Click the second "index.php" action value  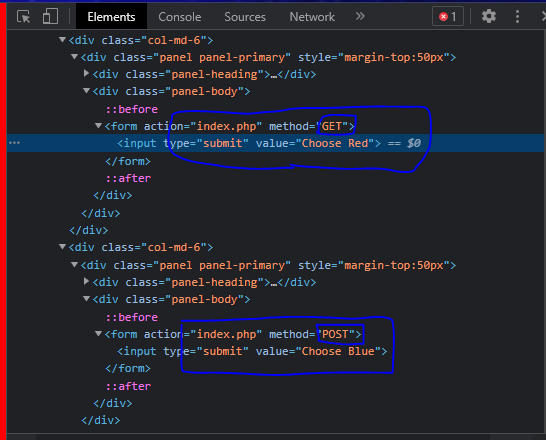pos(226,334)
